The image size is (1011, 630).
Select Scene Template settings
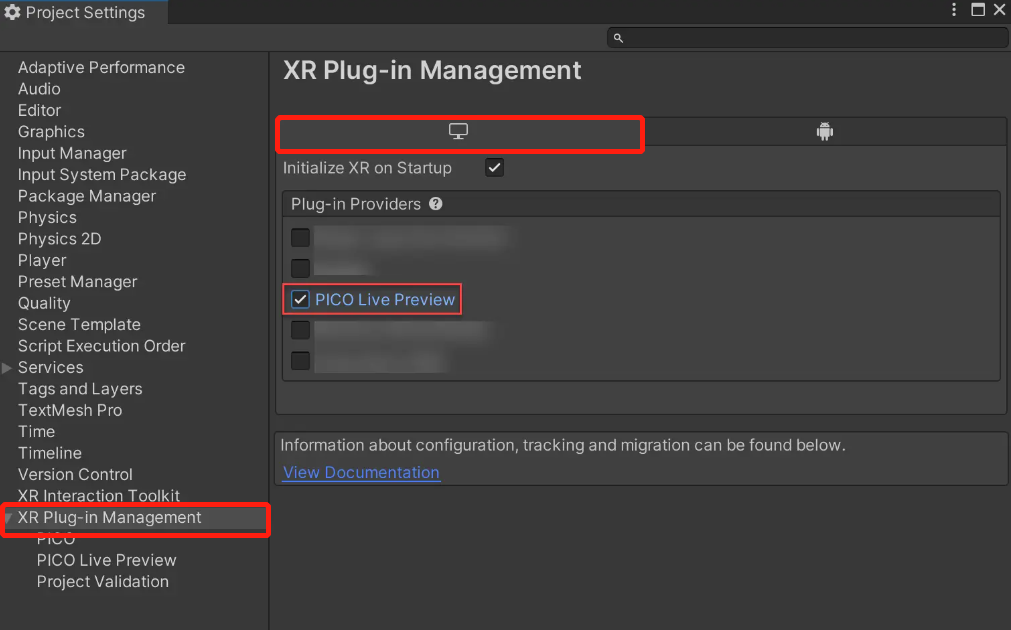click(x=79, y=324)
